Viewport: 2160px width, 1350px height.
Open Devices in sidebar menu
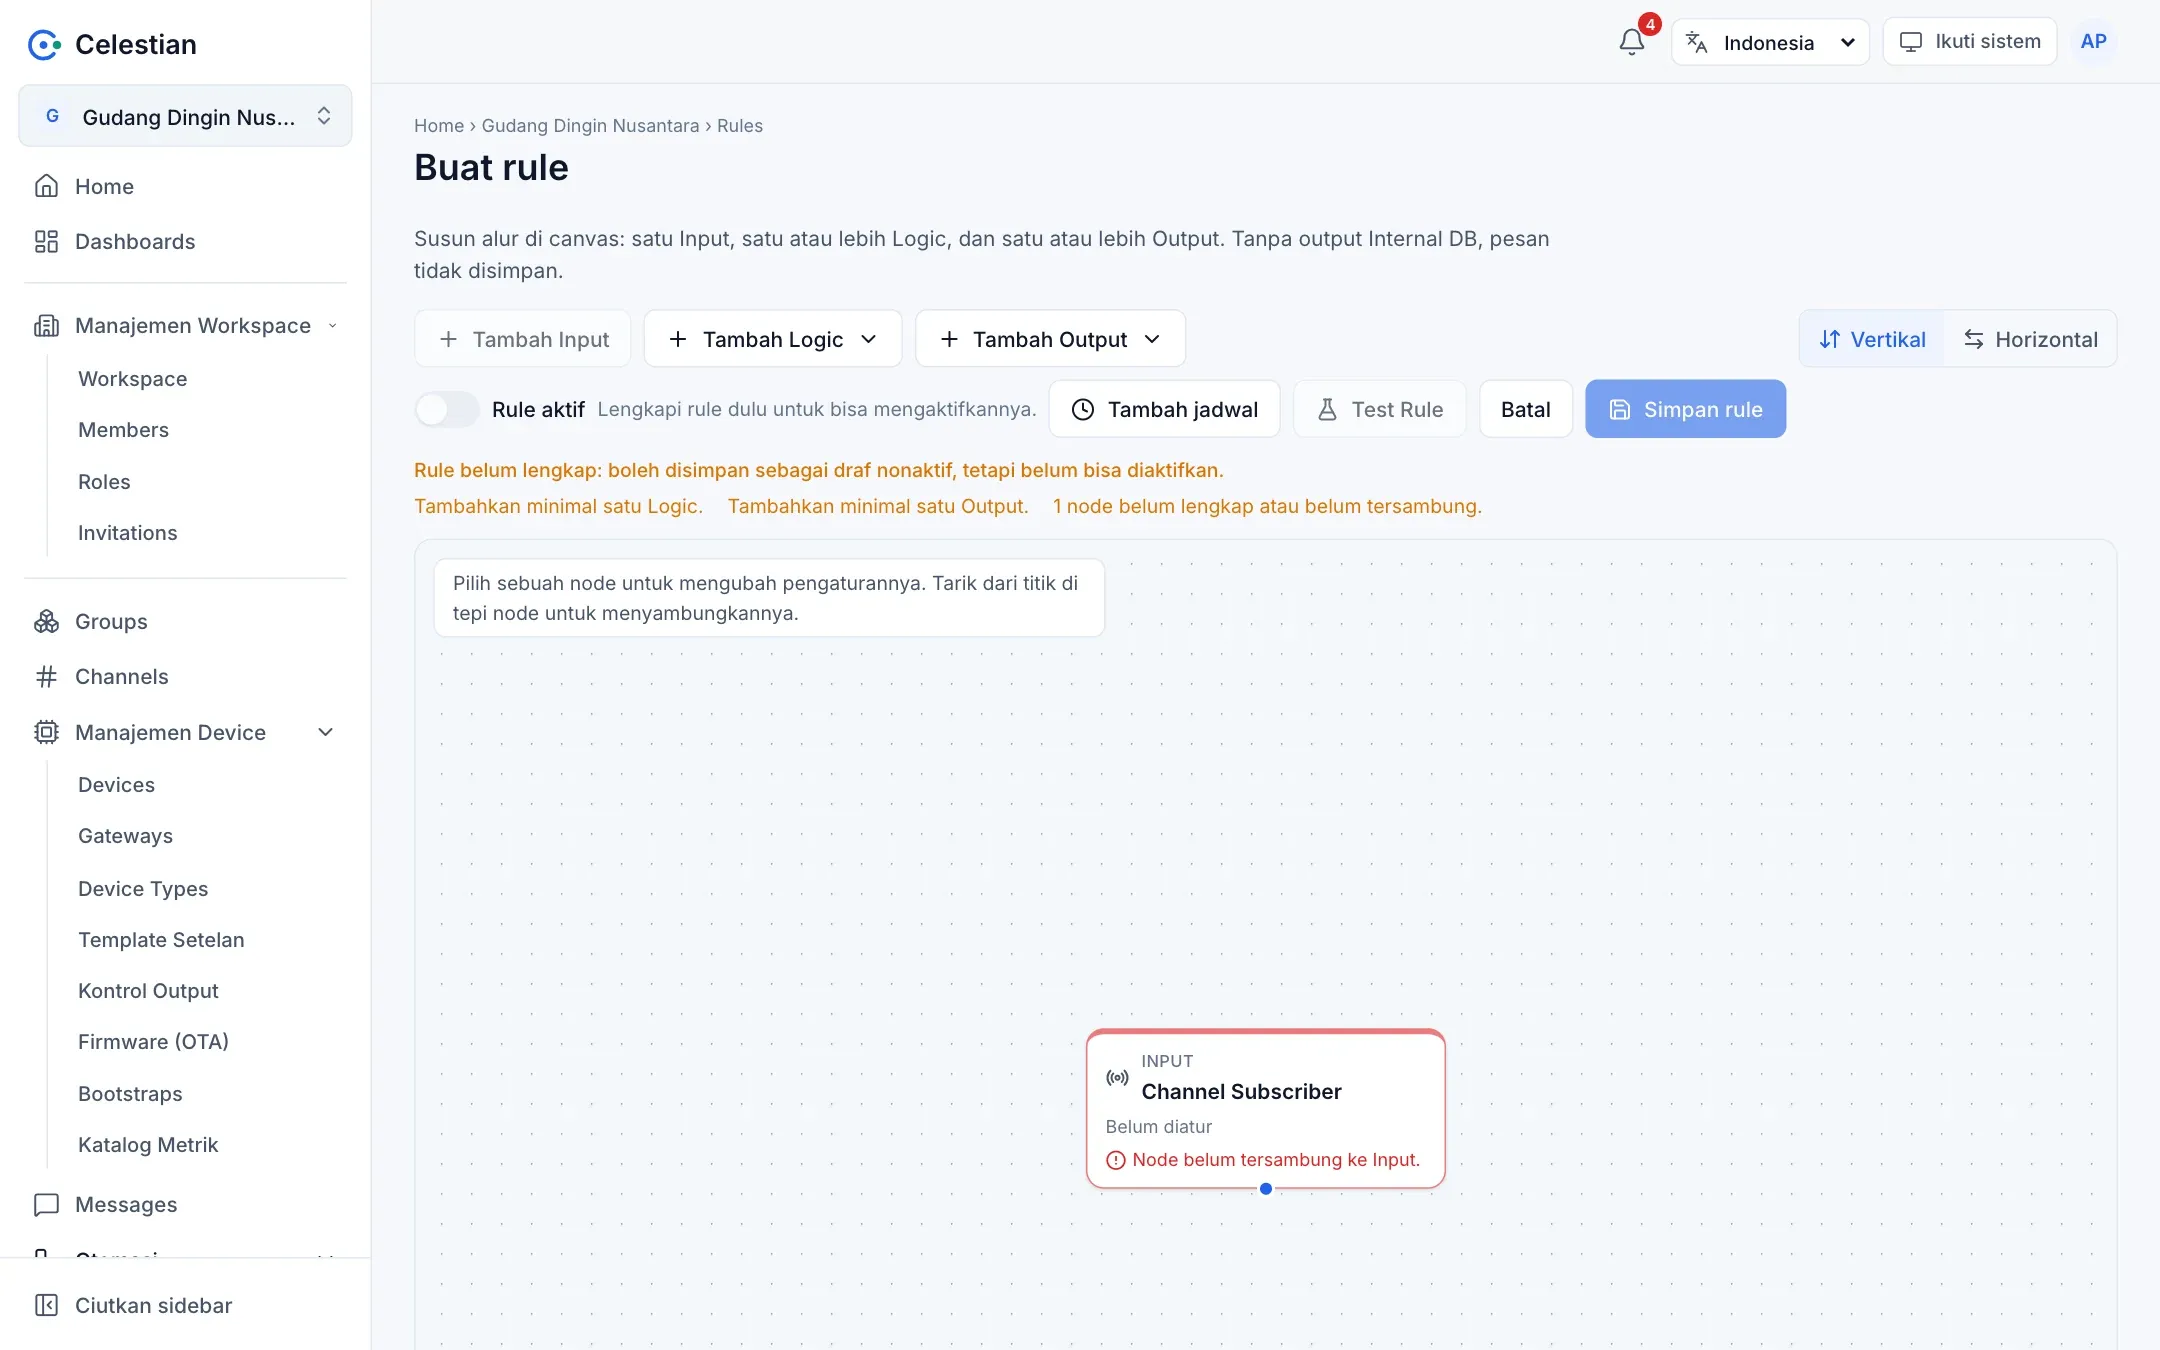[117, 784]
